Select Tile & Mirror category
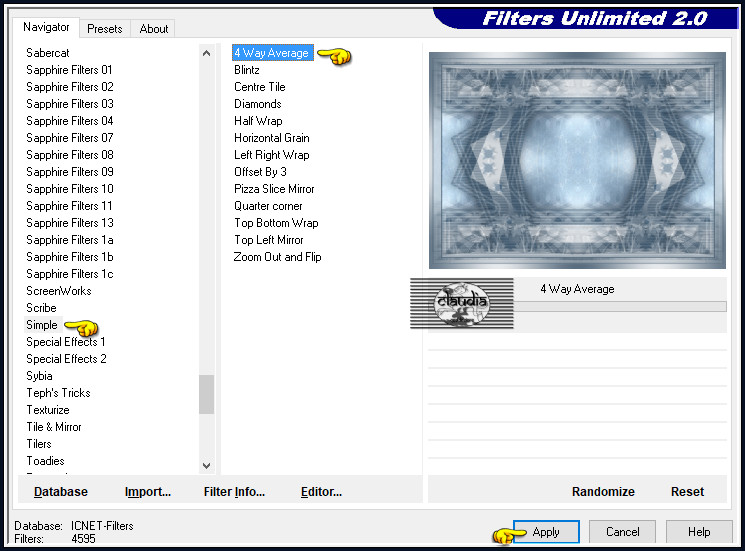Image resolution: width=745 pixels, height=551 pixels. click(x=54, y=427)
